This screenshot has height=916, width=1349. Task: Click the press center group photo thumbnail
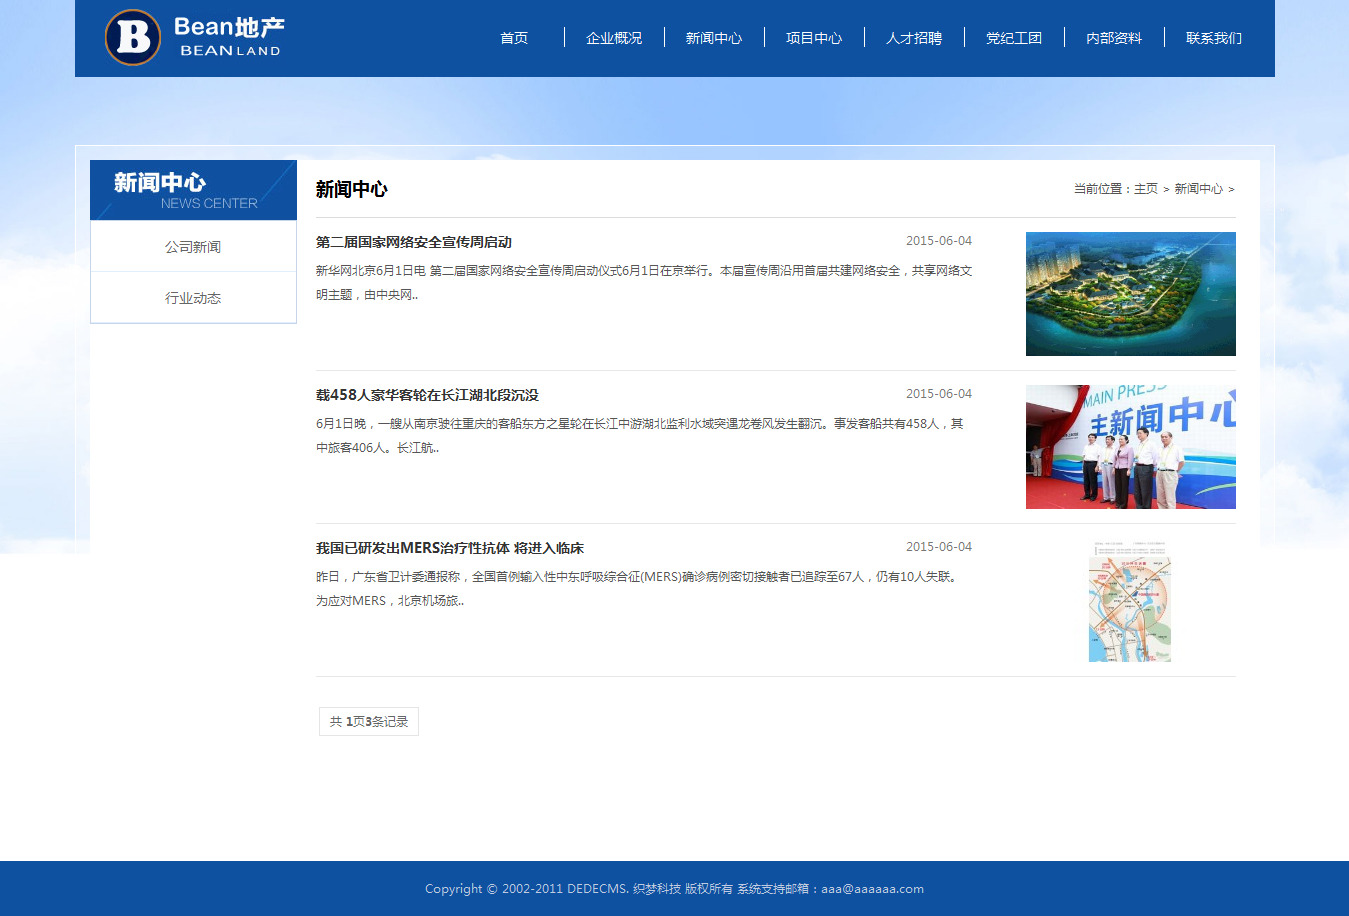tap(1130, 447)
